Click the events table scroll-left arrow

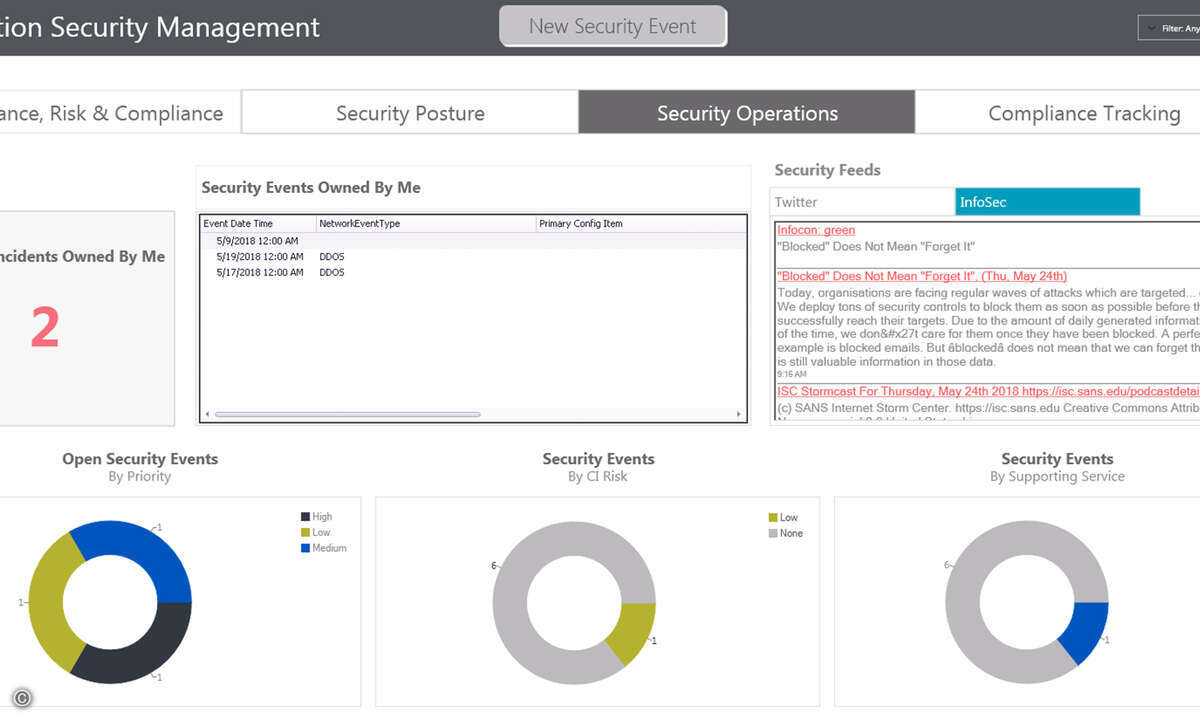click(x=207, y=414)
